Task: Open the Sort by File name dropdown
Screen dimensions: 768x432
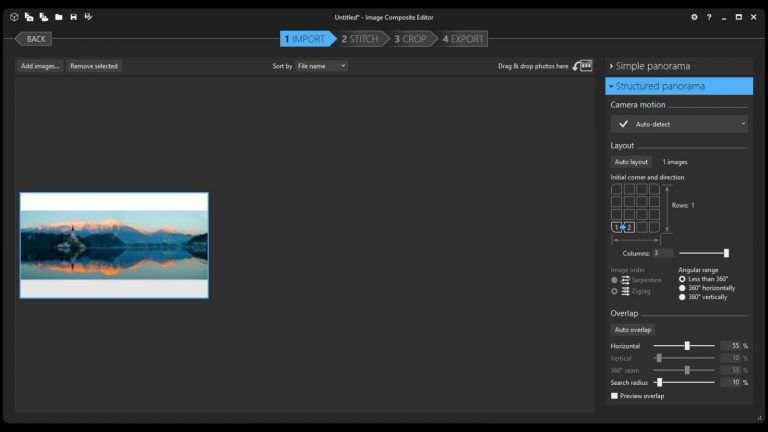Action: pos(320,66)
